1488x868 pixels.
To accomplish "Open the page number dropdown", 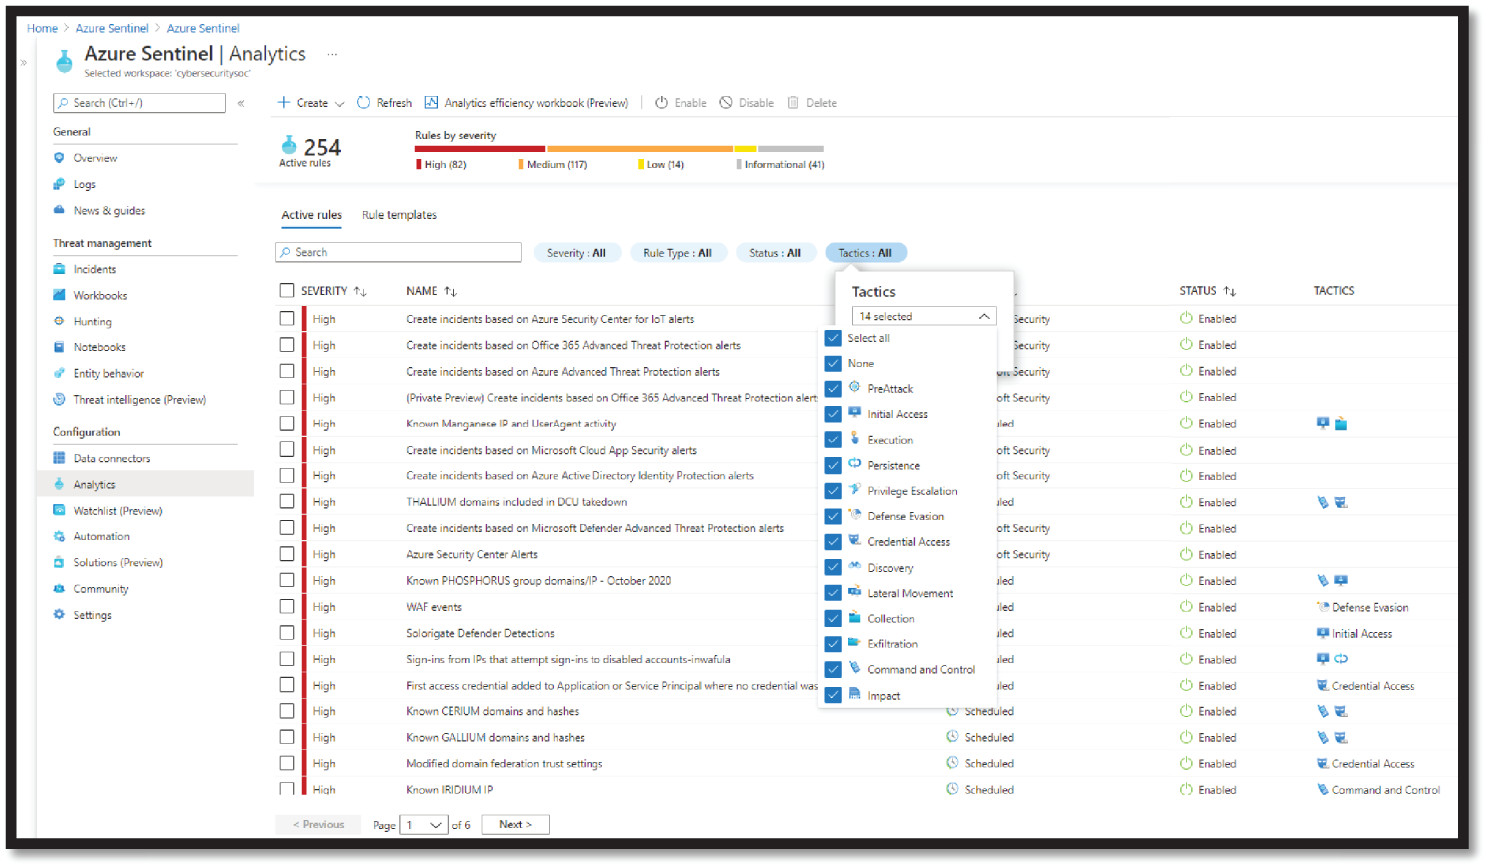I will pos(423,825).
